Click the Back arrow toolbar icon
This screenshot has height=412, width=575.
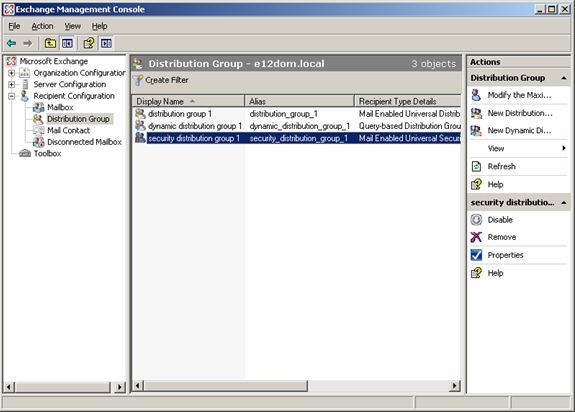[11, 43]
